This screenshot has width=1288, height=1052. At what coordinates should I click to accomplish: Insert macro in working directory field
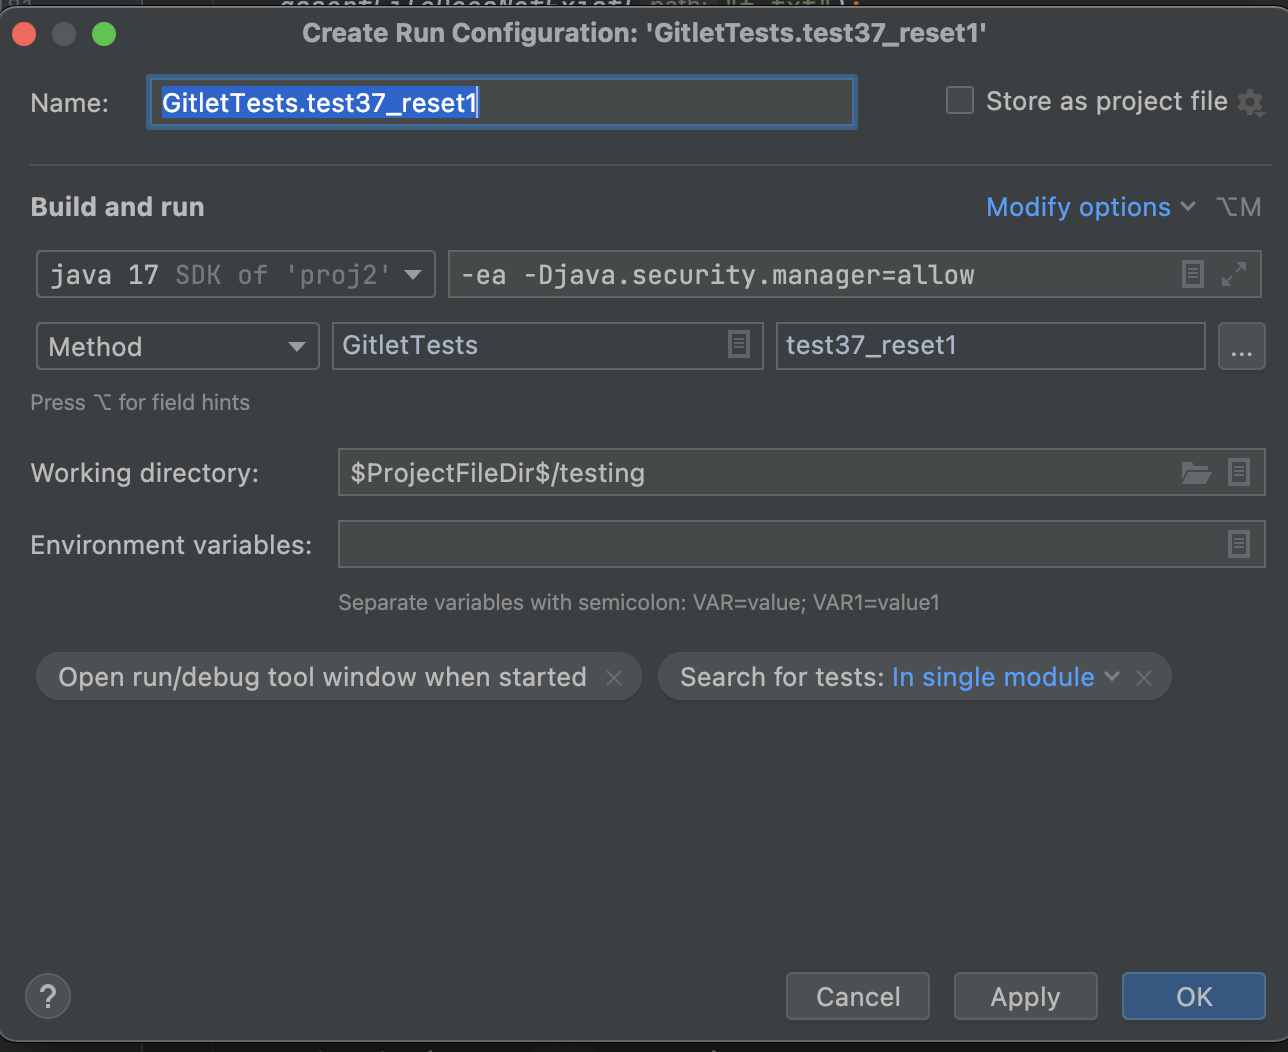point(1239,473)
